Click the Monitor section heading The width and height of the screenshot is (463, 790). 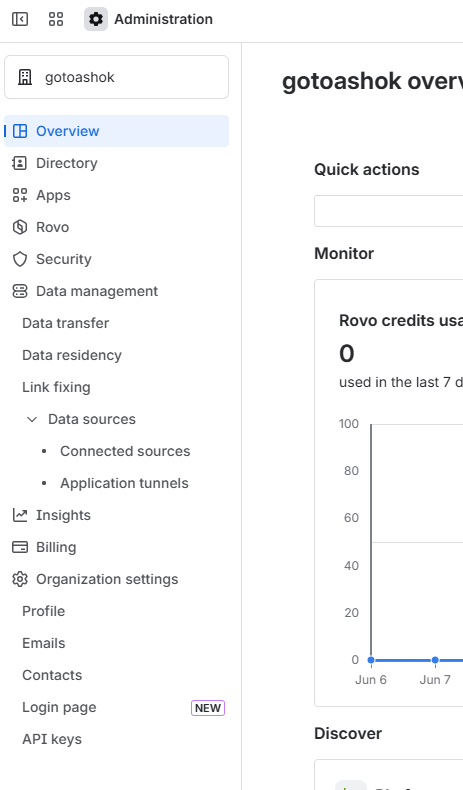click(344, 253)
